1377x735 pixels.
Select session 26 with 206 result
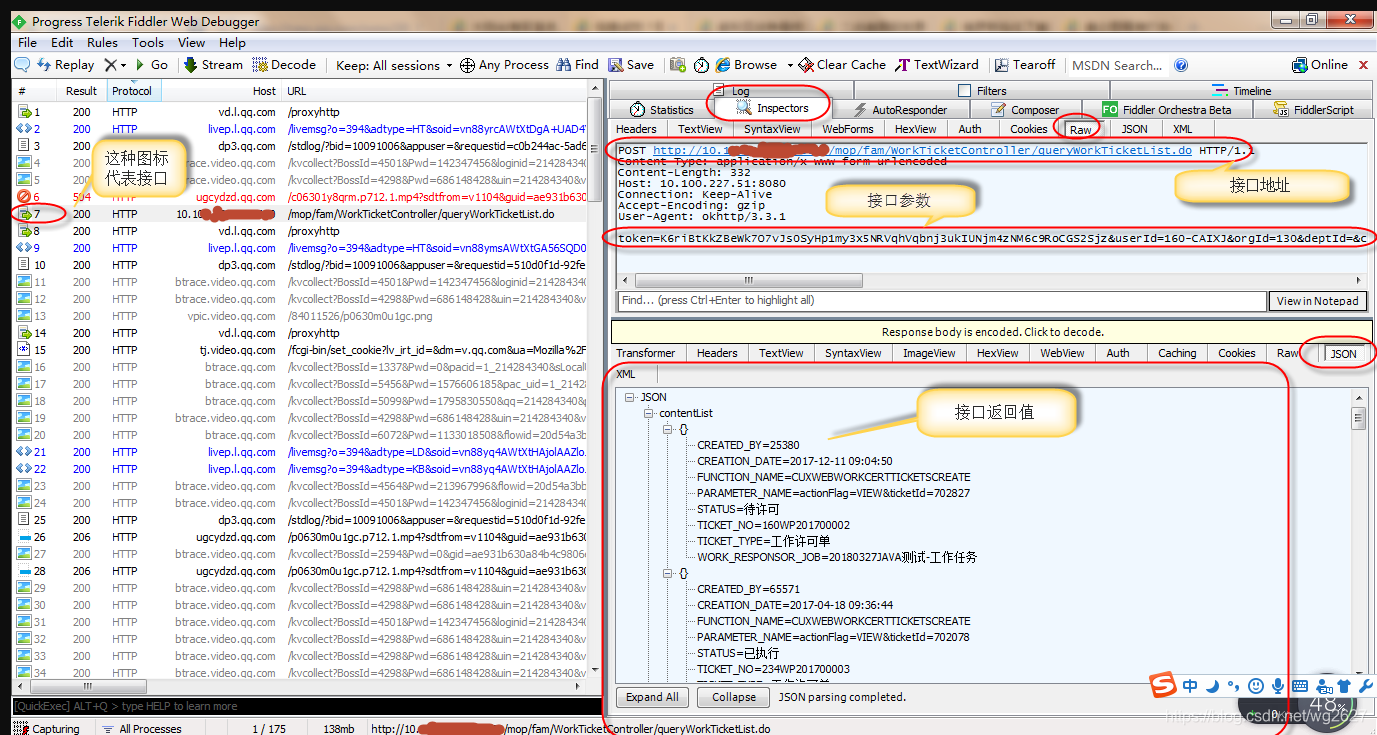click(300, 537)
